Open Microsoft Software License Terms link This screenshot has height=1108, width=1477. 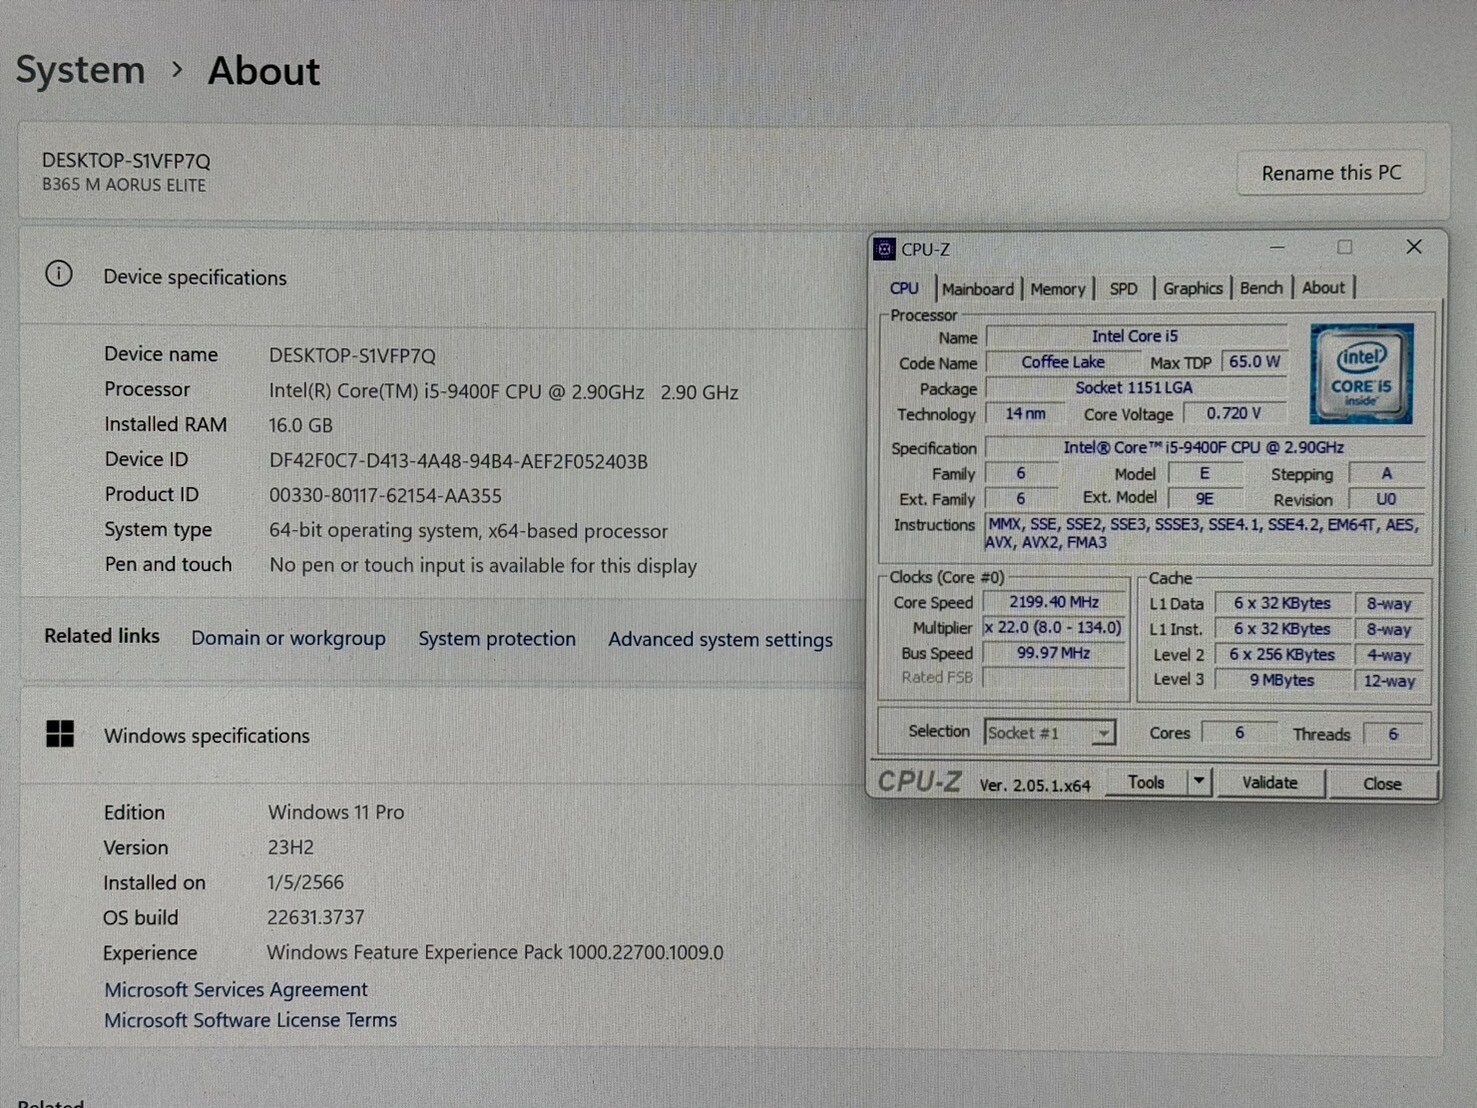(x=251, y=1020)
